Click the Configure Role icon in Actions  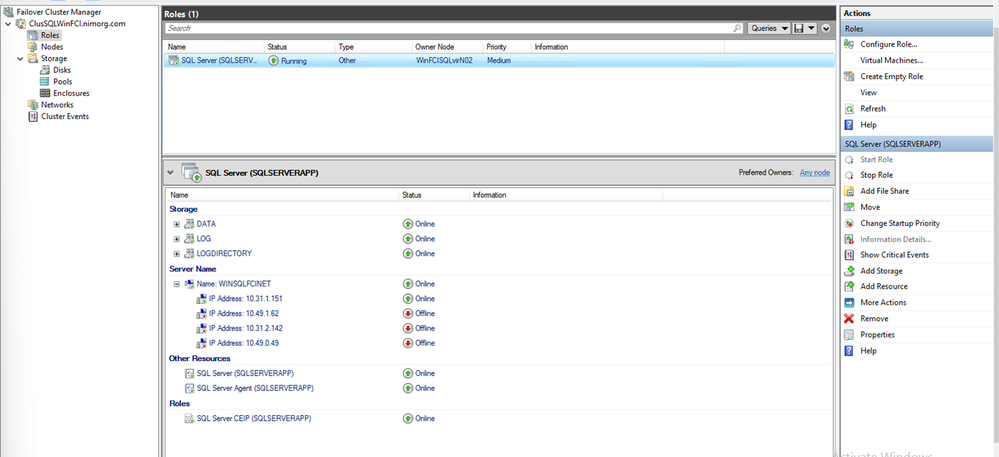pyautogui.click(x=850, y=44)
